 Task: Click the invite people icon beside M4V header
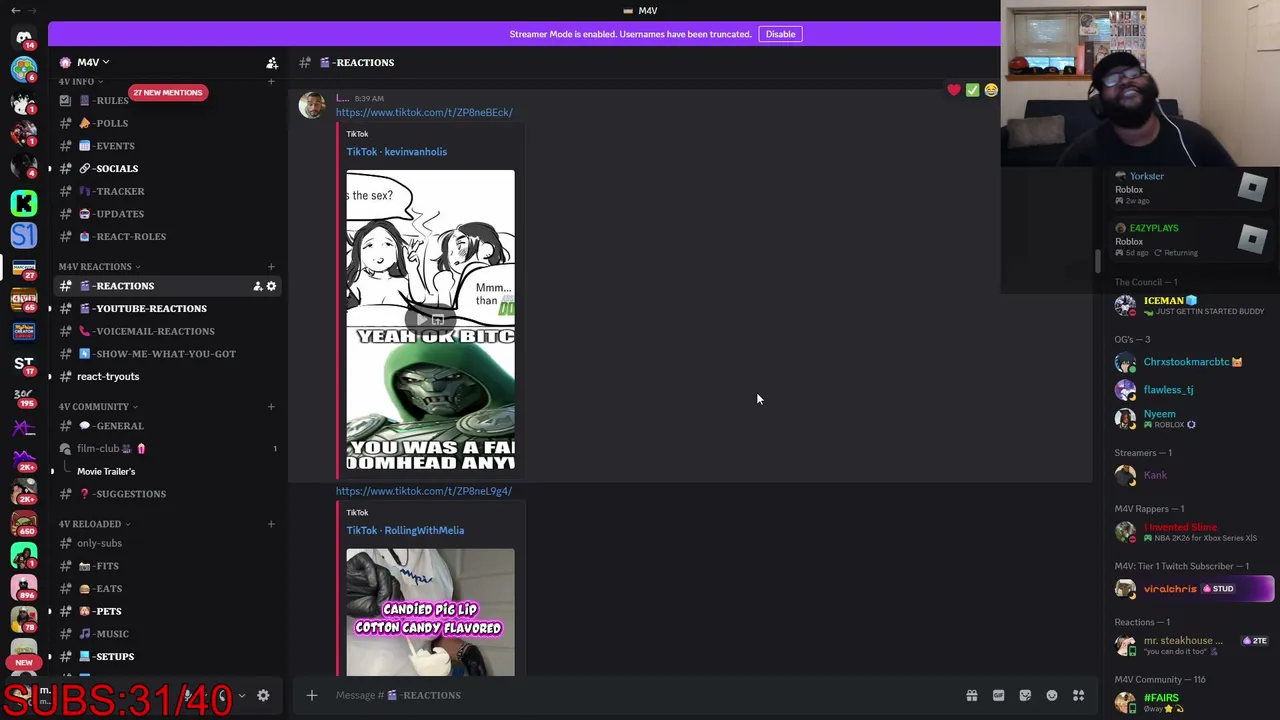(x=272, y=62)
